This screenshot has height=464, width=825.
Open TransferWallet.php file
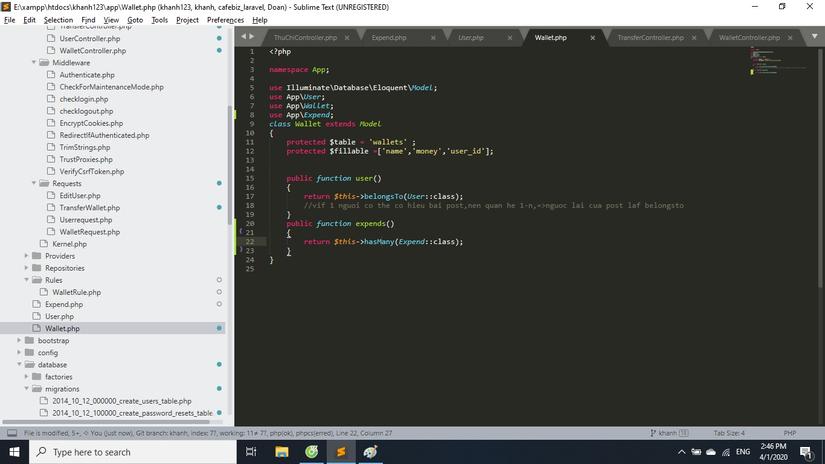[x=89, y=208]
